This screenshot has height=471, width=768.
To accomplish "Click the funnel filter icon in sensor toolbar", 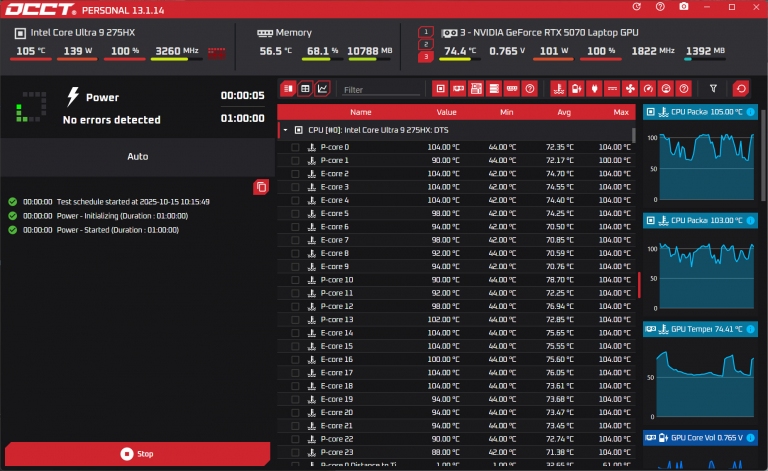I will pos(713,89).
